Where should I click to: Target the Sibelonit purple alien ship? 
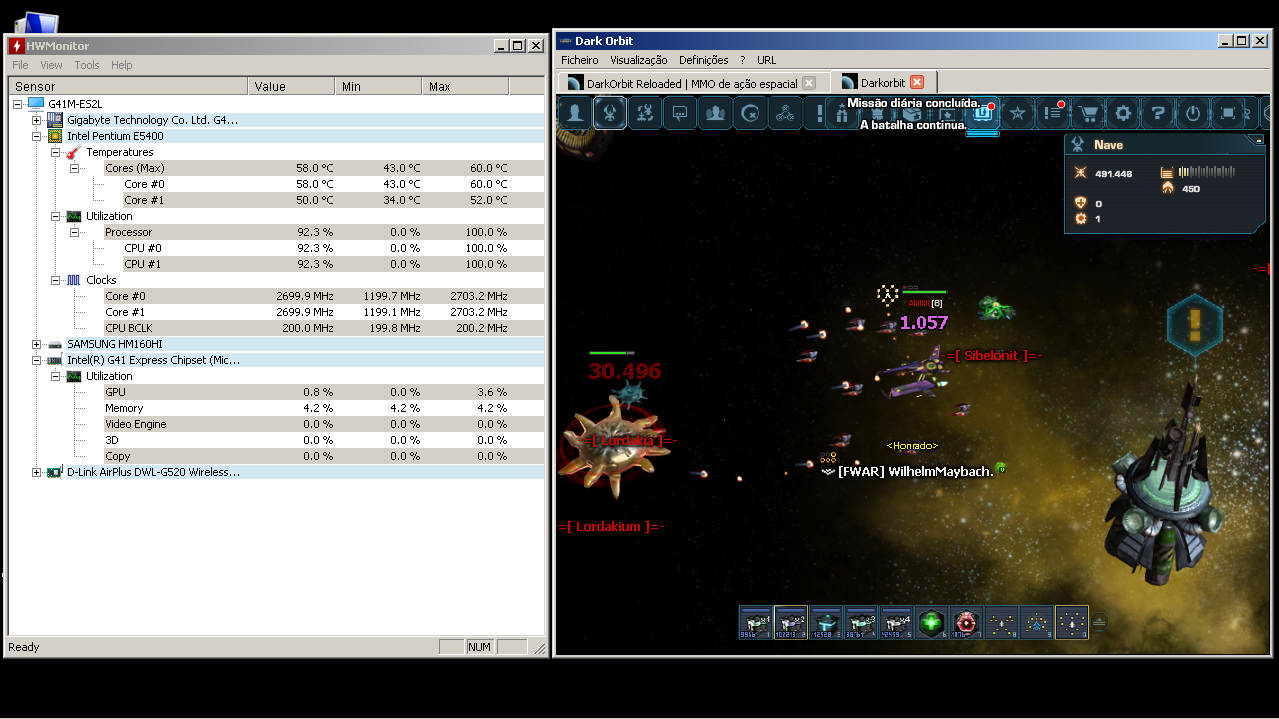914,371
